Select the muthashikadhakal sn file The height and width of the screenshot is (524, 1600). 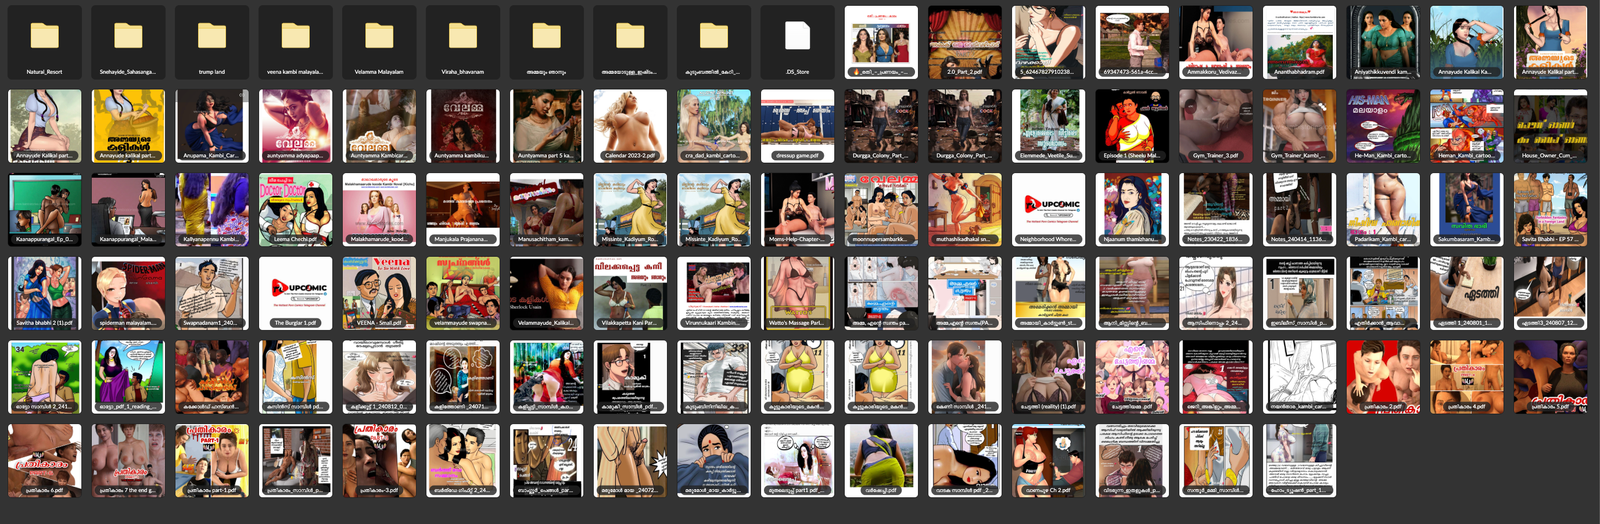(965, 211)
